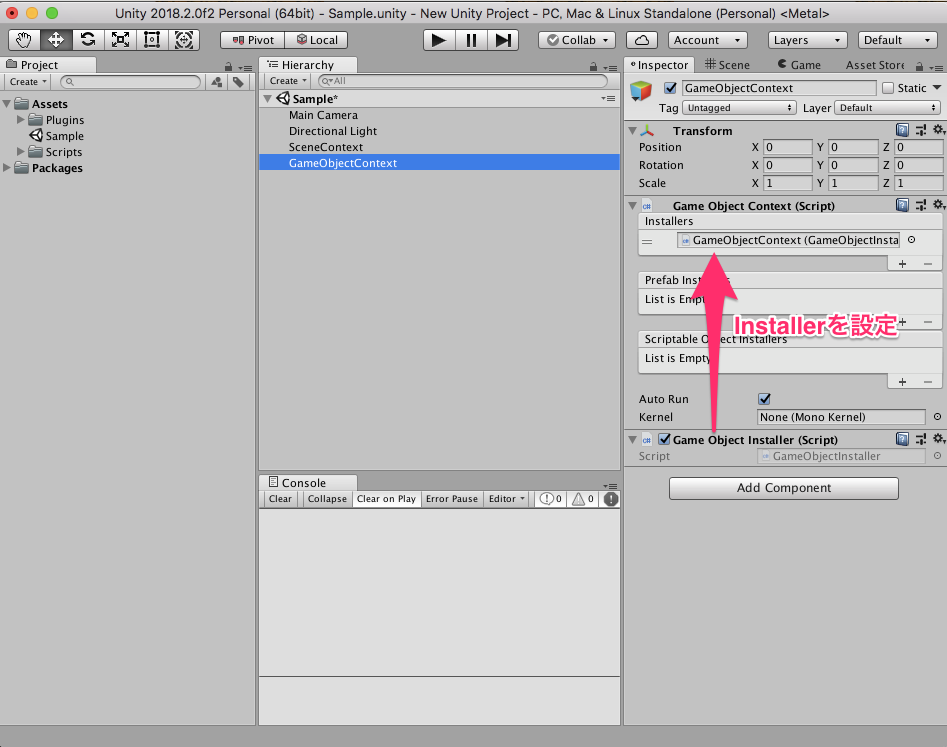Disable Game Object Installer script checkbox
This screenshot has height=747, width=947.
664,439
